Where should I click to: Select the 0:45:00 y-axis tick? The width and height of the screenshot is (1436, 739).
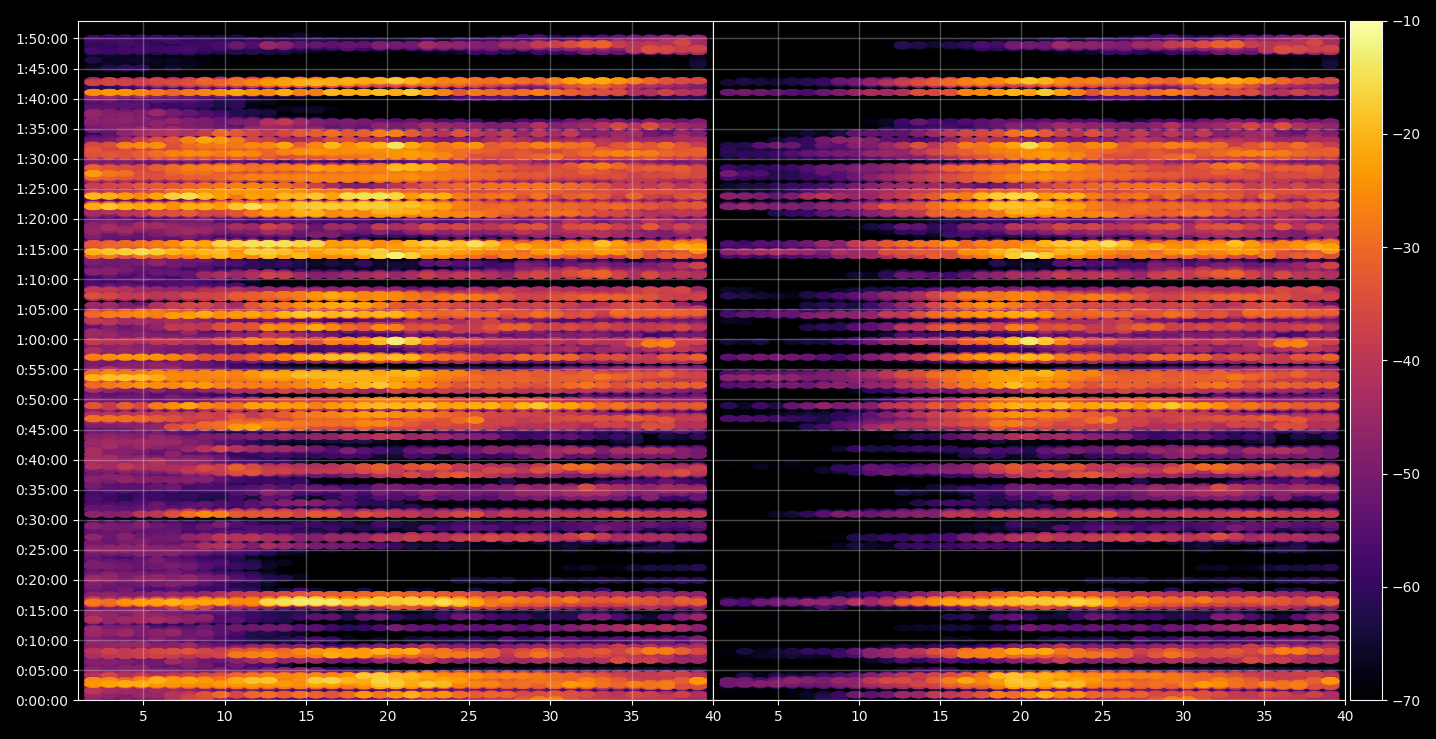coord(43,430)
